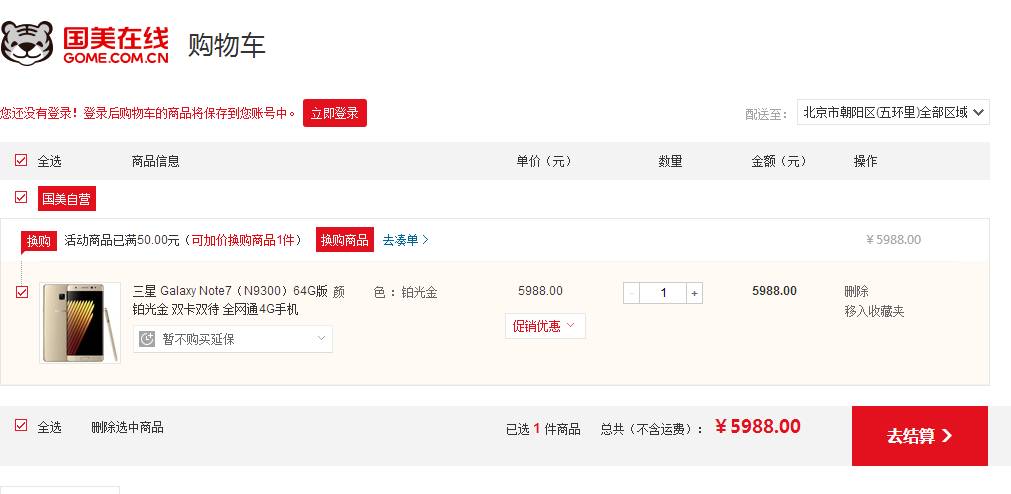
Task: Move item to favorites via 移入收藏夹
Action: [x=873, y=311]
